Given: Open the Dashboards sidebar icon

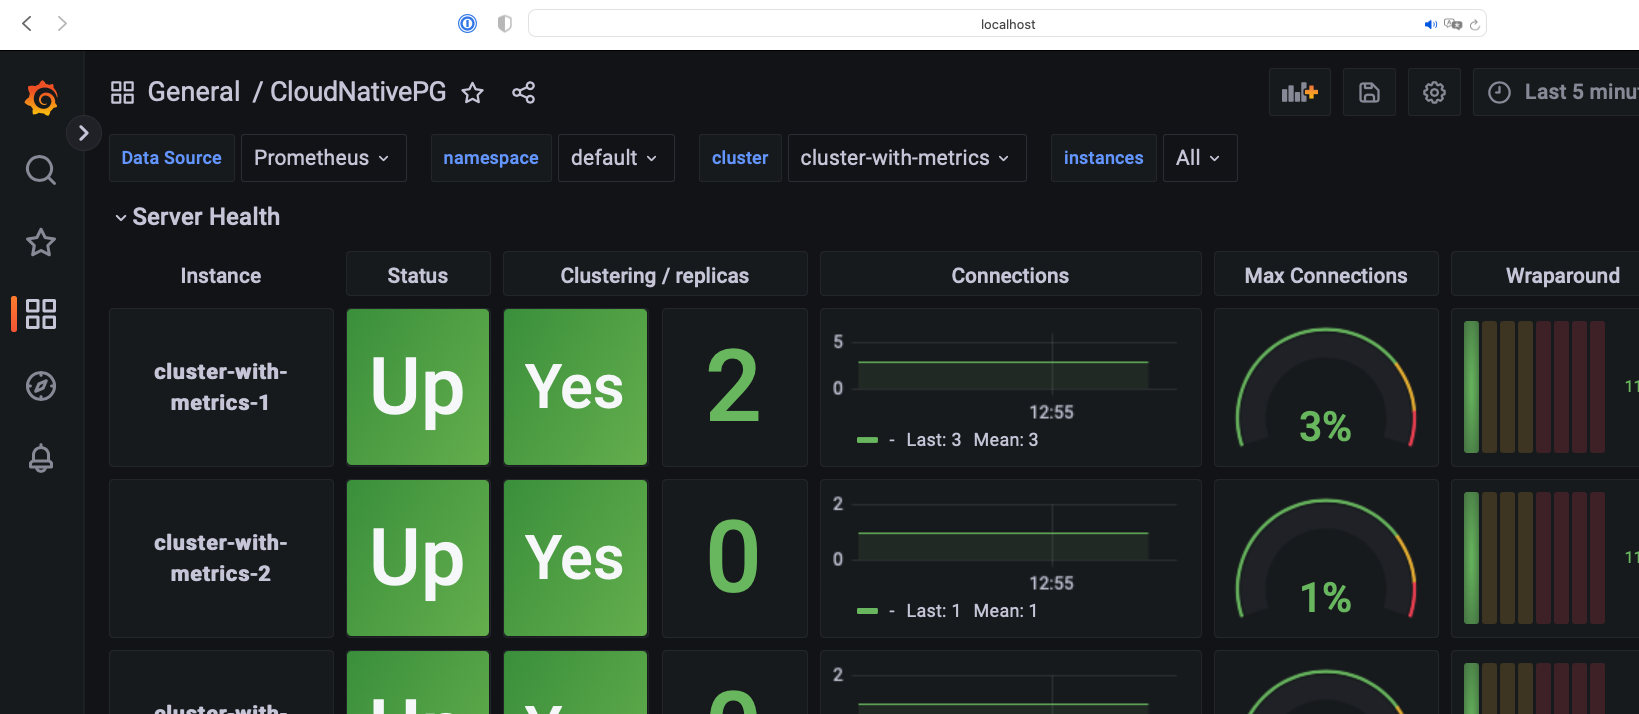Looking at the screenshot, I should tap(41, 314).
